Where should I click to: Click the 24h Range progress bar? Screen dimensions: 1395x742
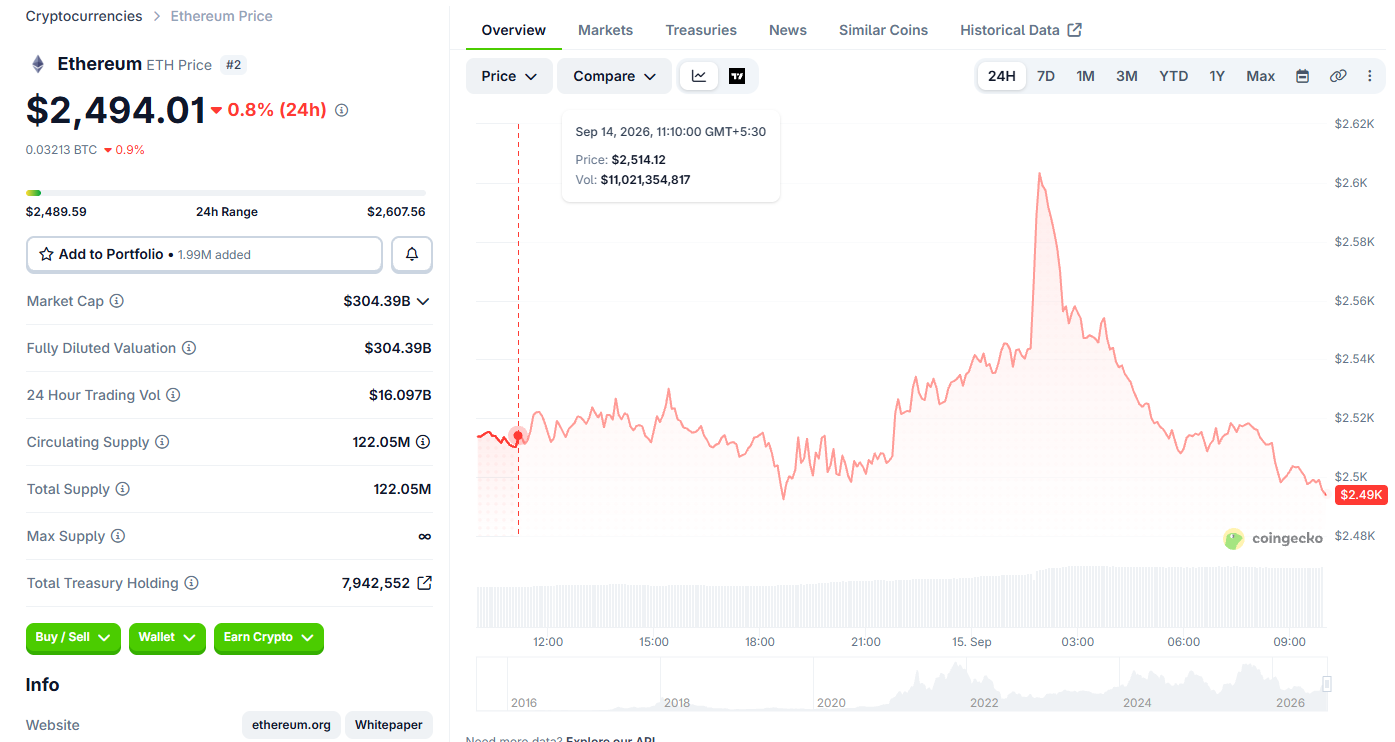(x=226, y=193)
